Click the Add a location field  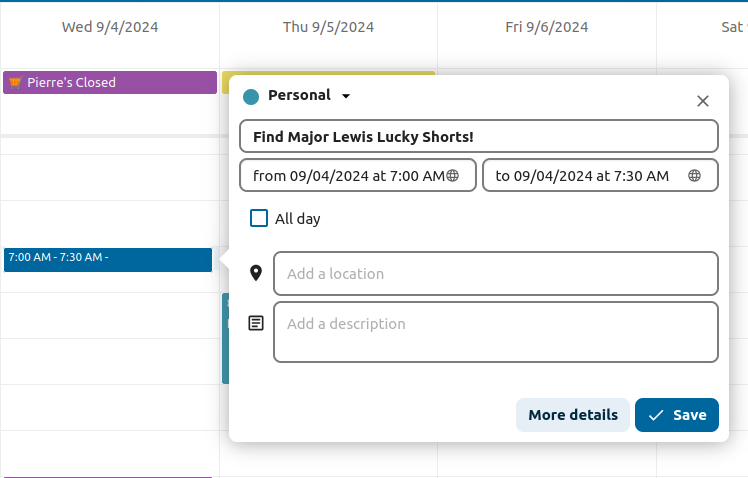[495, 273]
